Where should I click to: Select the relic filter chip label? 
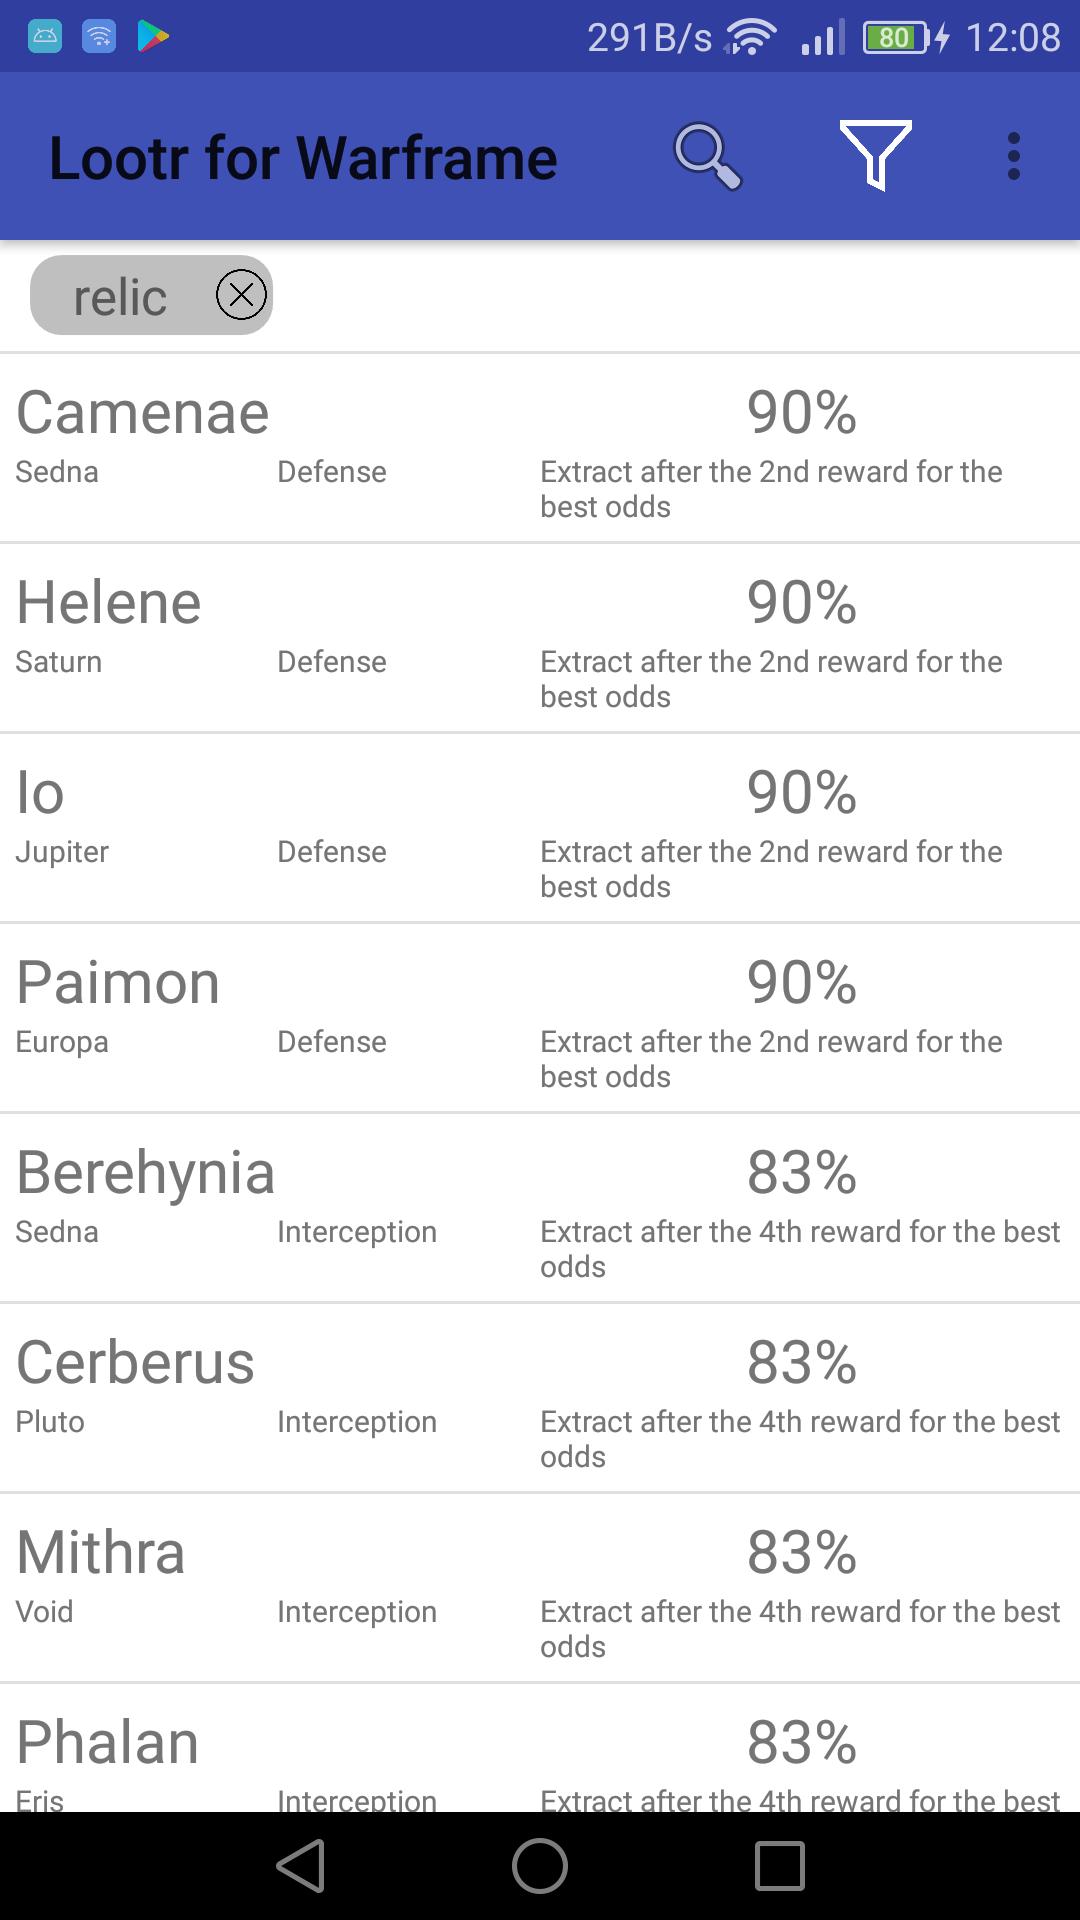click(x=120, y=297)
